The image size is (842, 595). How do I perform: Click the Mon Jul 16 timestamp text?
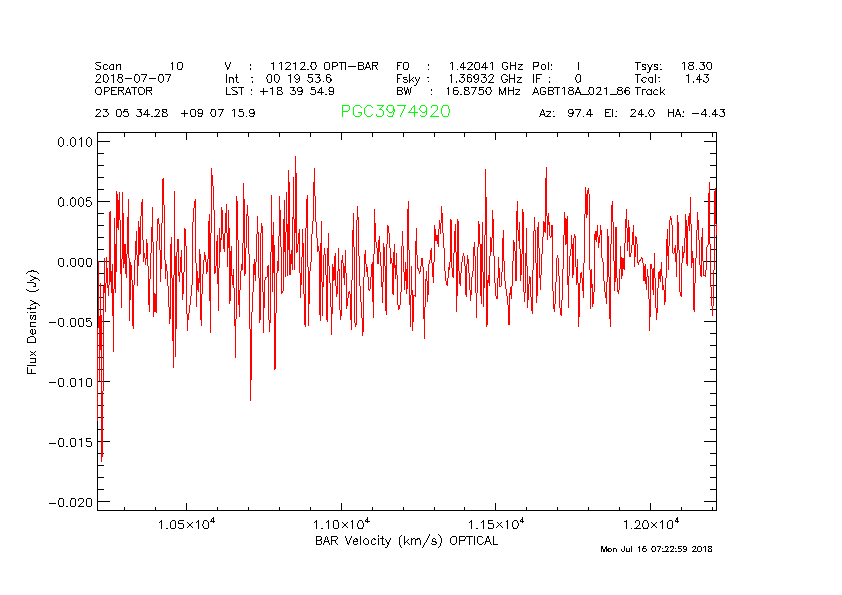coord(656,549)
